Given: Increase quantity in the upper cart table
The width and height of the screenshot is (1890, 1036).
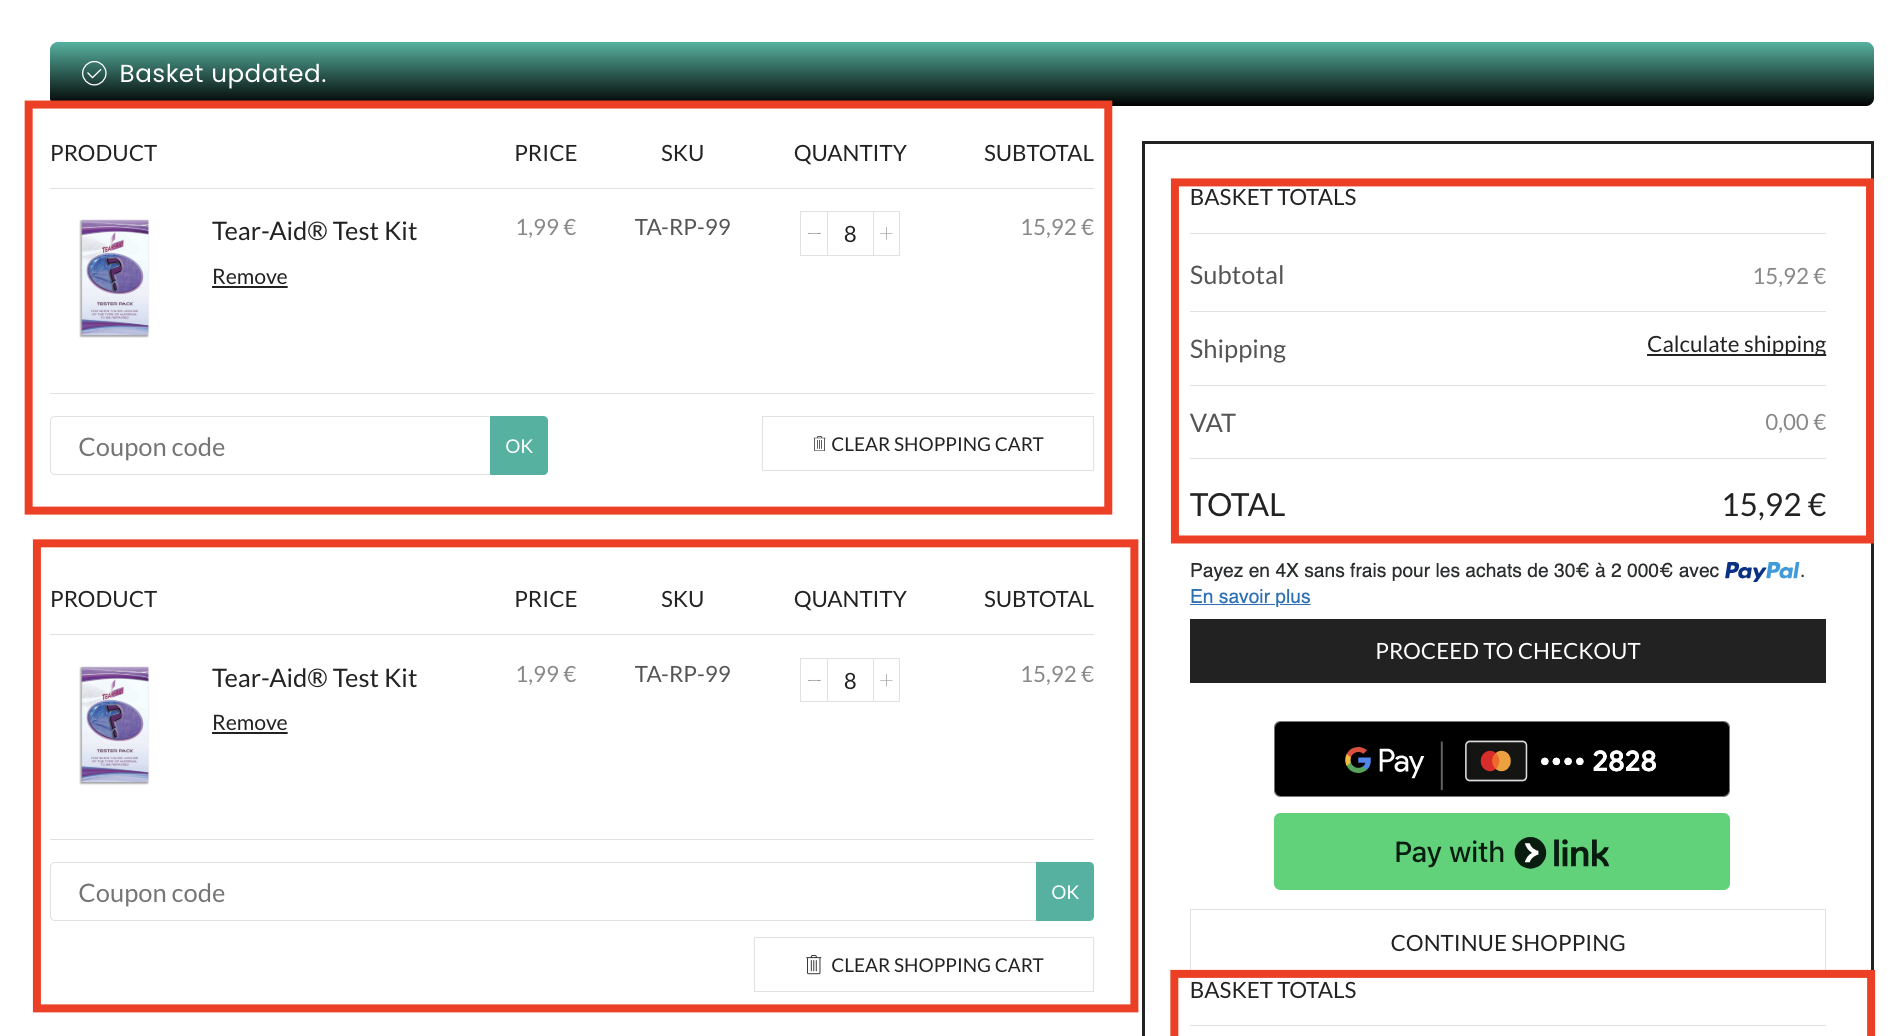Looking at the screenshot, I should click(x=886, y=234).
